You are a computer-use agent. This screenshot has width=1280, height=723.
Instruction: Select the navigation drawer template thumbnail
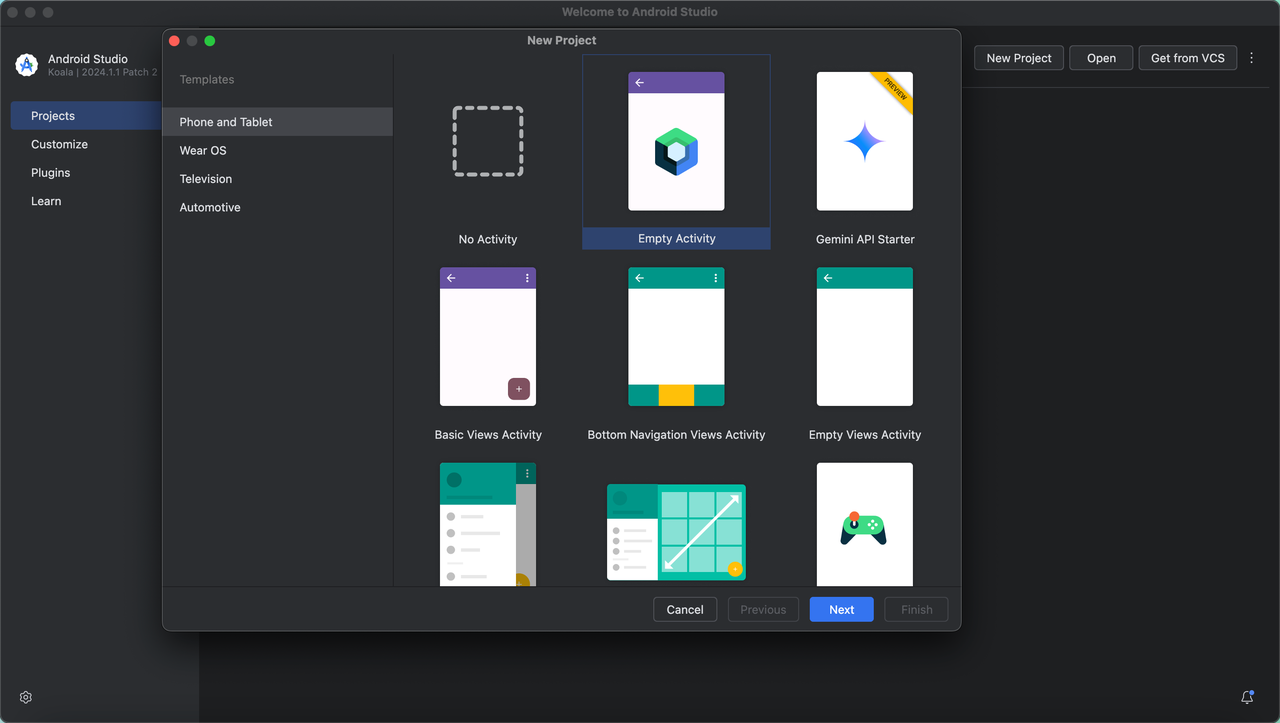pyautogui.click(x=488, y=524)
